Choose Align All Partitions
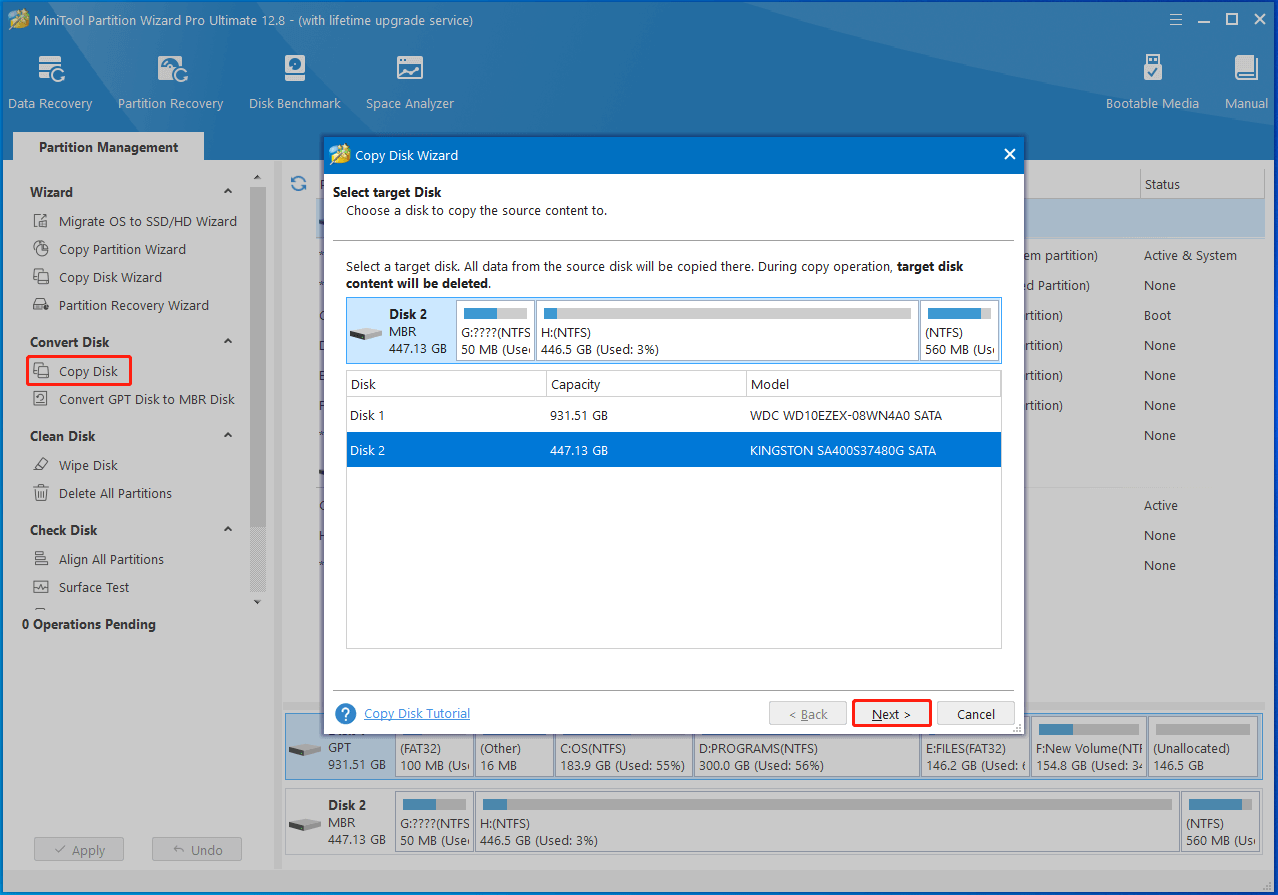The width and height of the screenshot is (1278, 895). coord(99,559)
